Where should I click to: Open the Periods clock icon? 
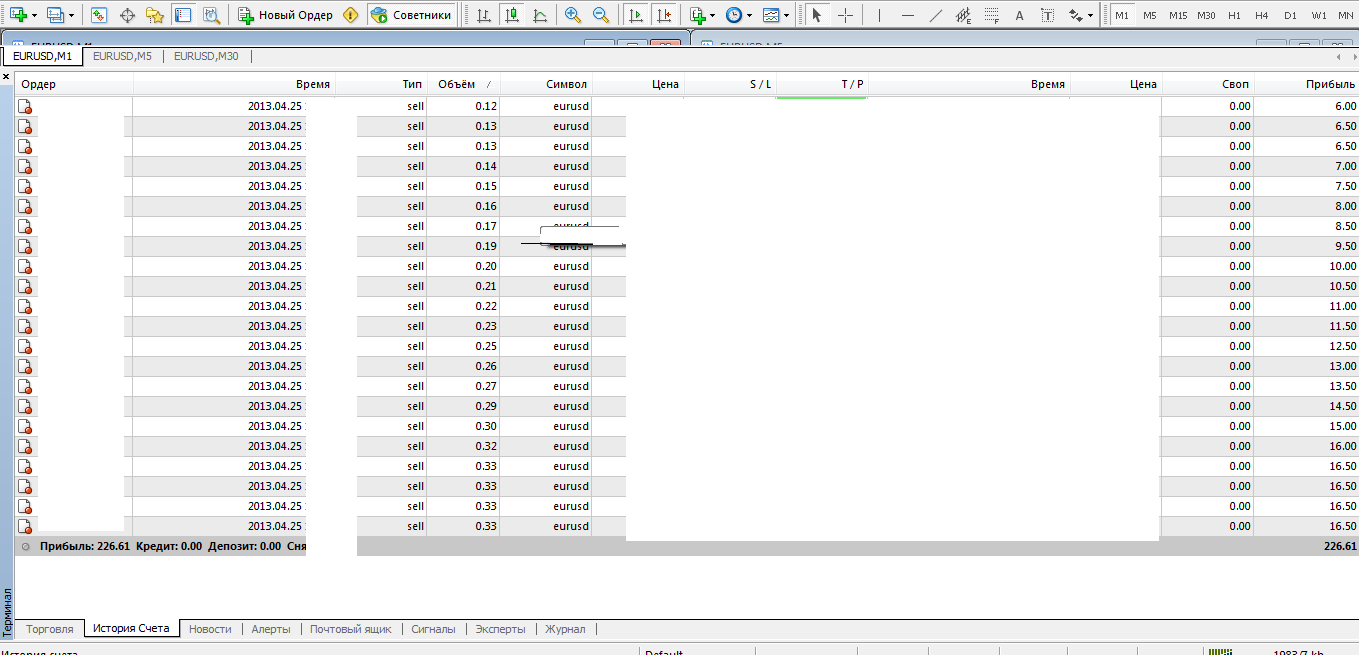pyautogui.click(x=733, y=15)
